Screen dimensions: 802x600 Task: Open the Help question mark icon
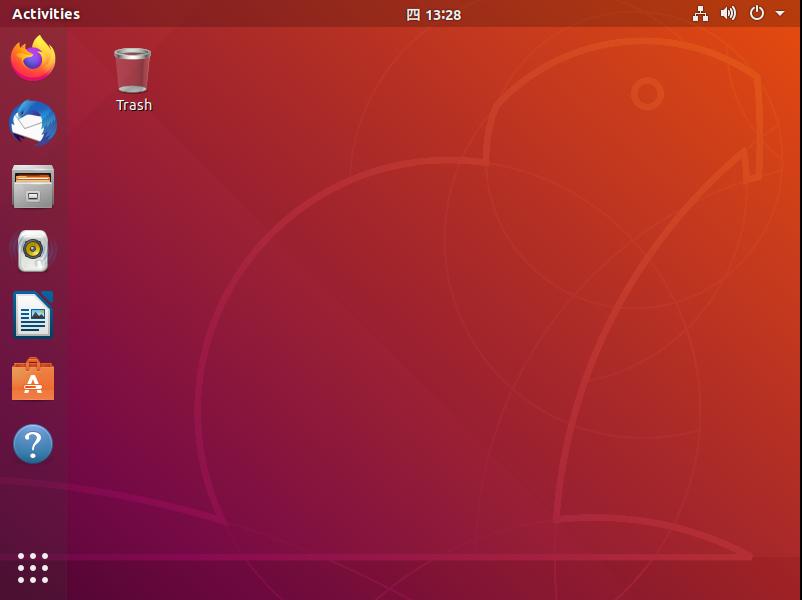33,443
